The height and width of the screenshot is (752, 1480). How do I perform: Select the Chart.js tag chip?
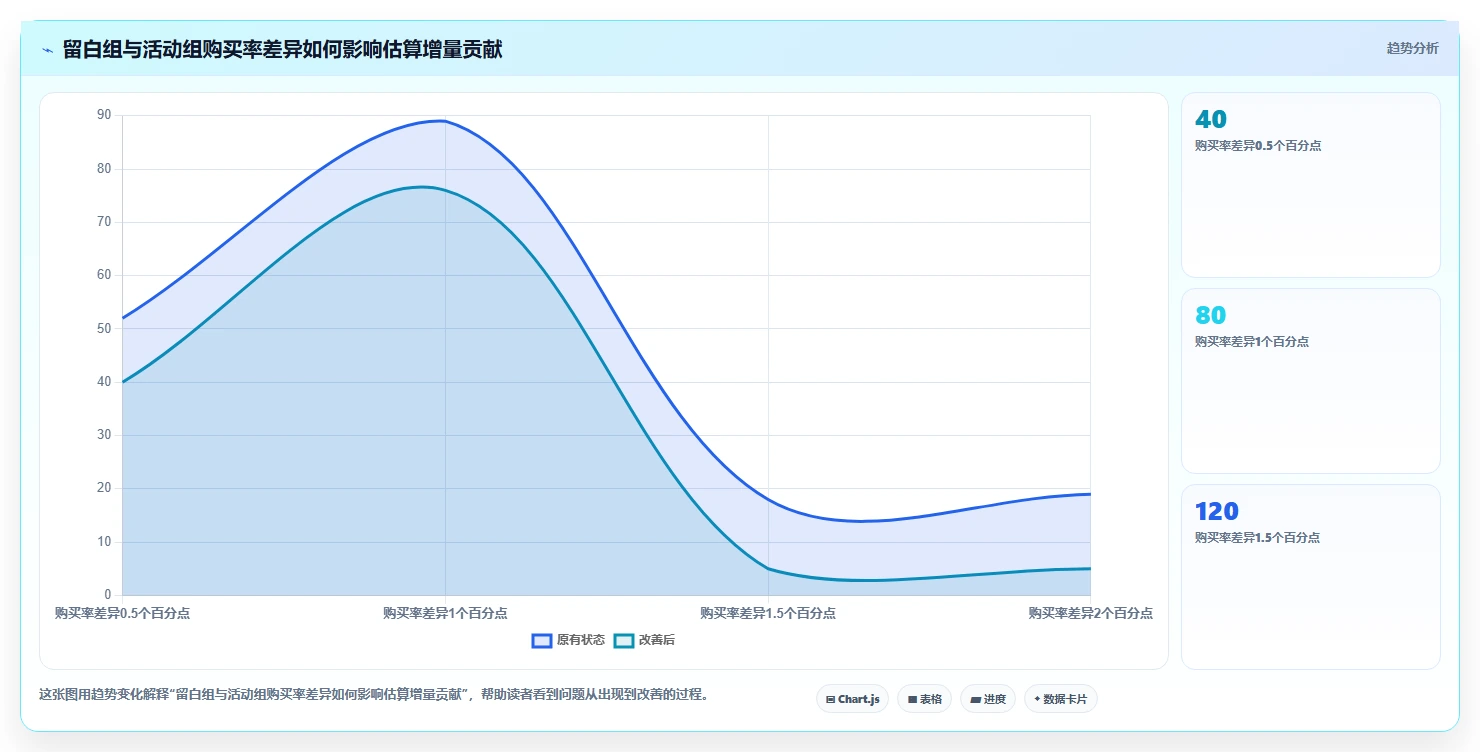852,699
